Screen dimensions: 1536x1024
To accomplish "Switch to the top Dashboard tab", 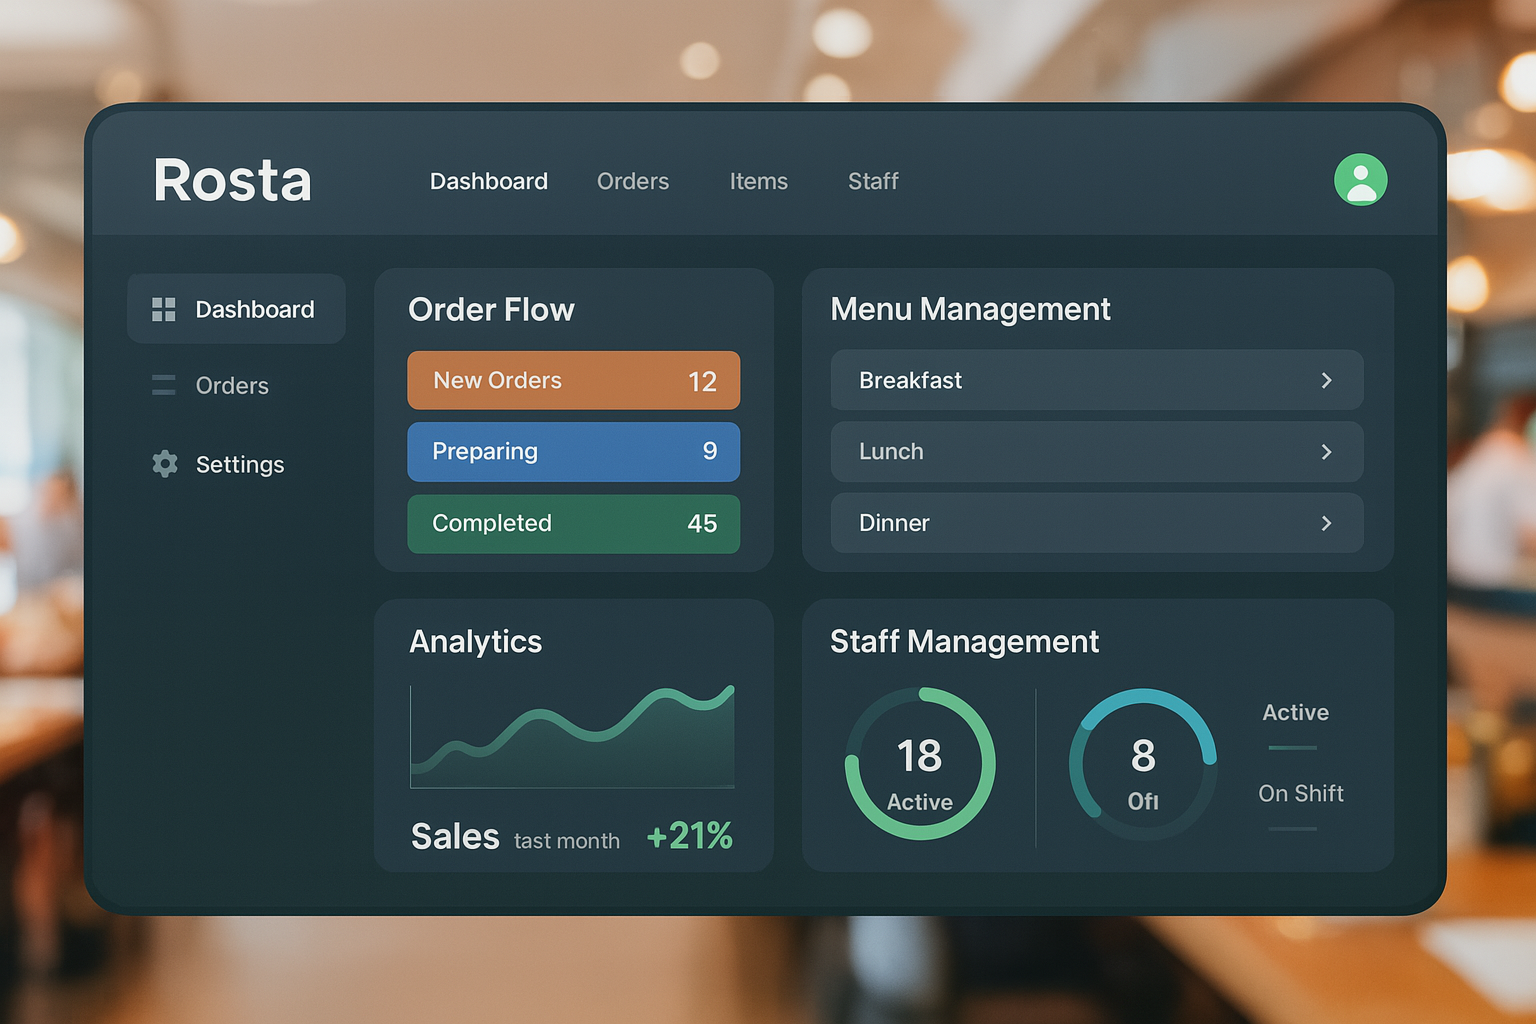I will (489, 181).
